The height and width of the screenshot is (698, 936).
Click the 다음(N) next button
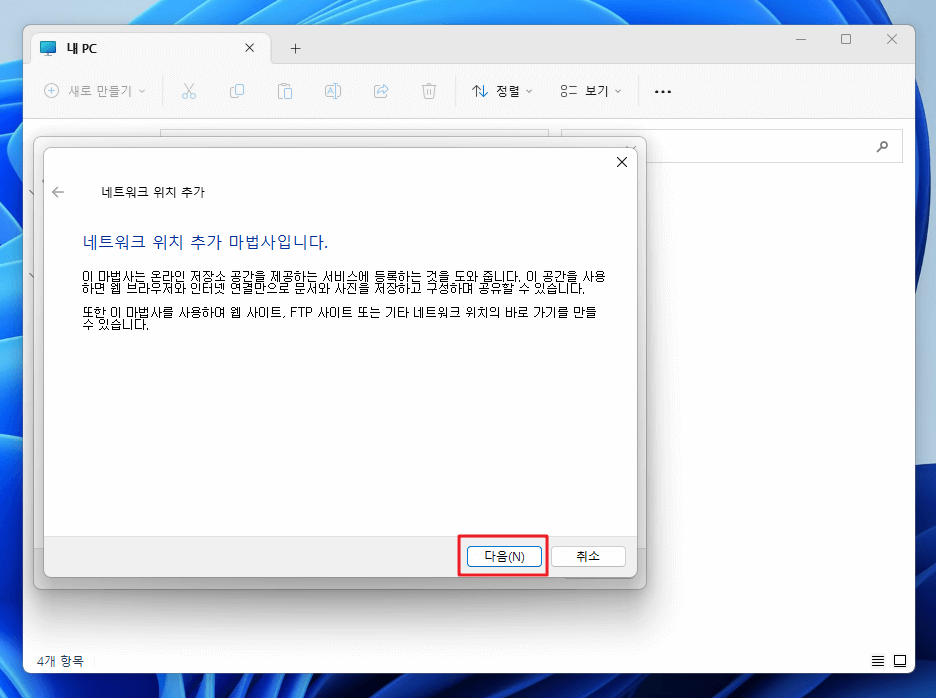click(x=503, y=556)
